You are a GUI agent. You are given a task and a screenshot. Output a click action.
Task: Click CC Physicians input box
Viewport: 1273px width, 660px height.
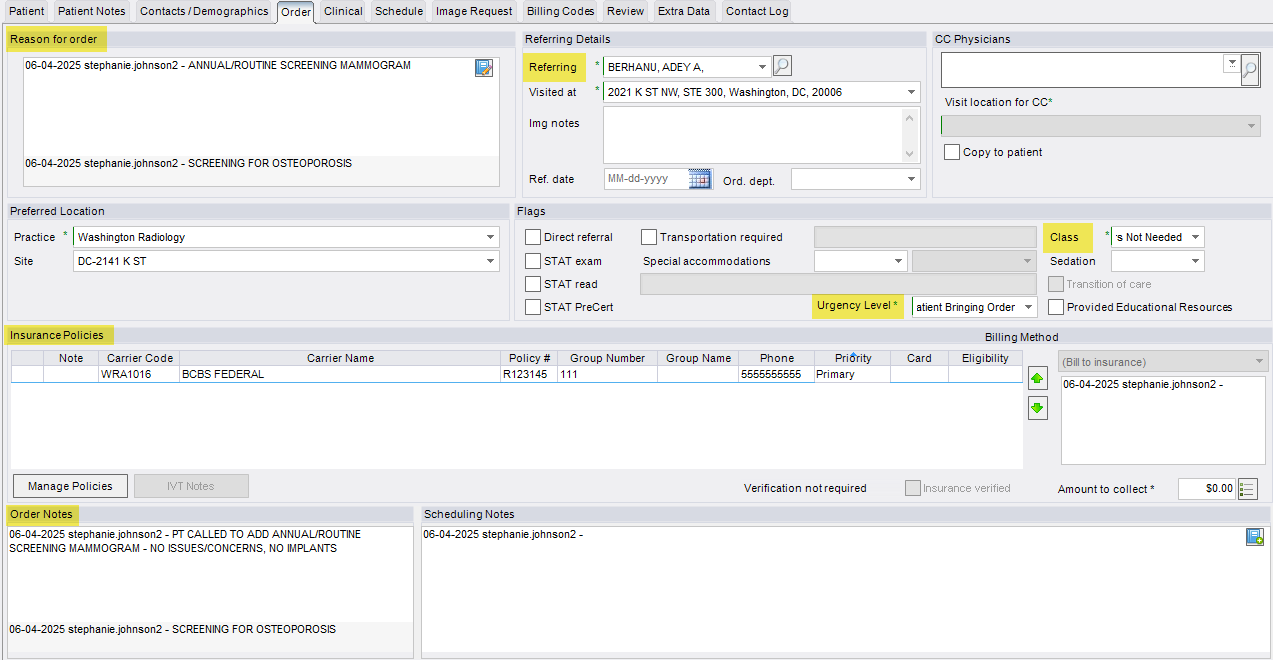click(x=1082, y=70)
